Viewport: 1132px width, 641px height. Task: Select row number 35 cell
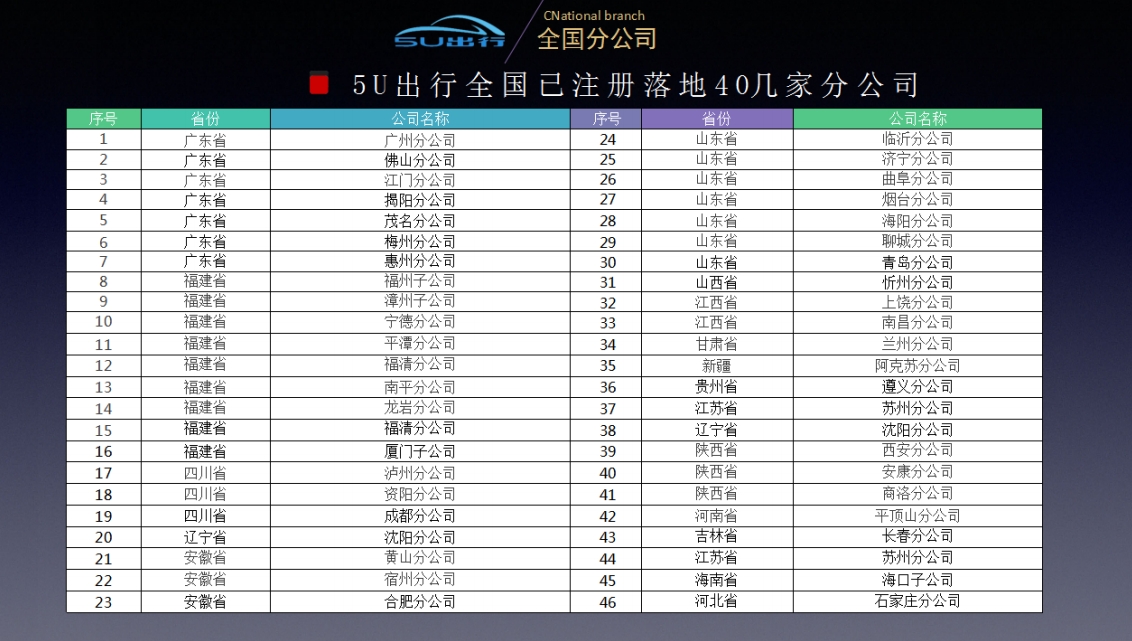[x=607, y=365]
